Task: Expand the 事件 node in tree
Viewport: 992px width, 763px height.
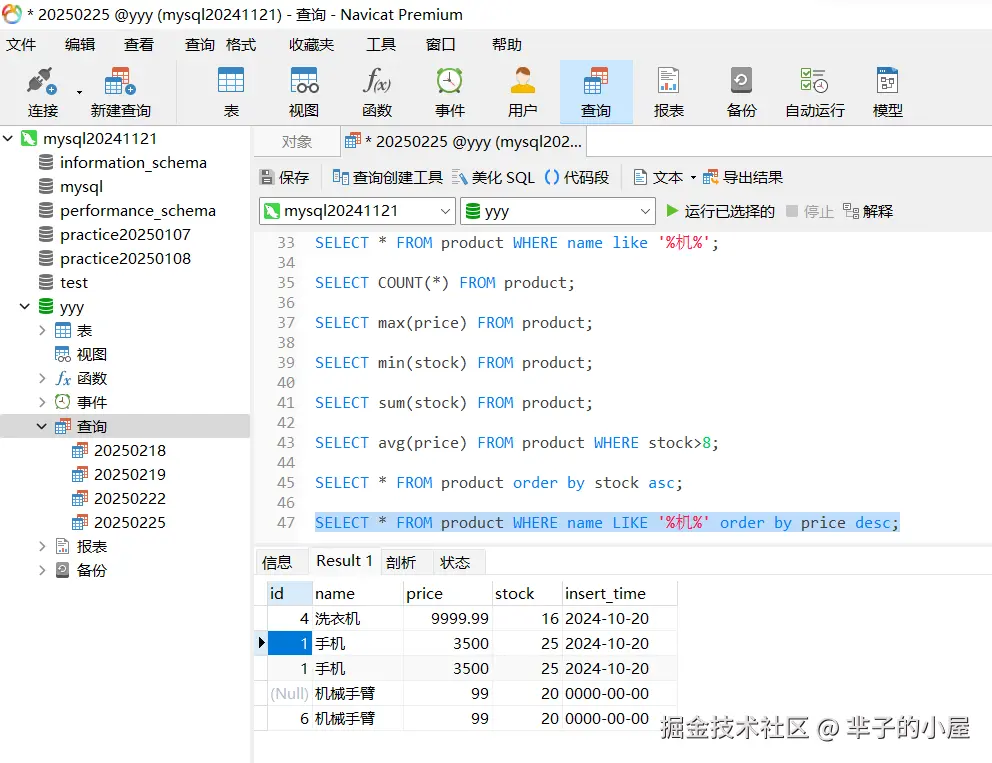Action: pyautogui.click(x=42, y=402)
